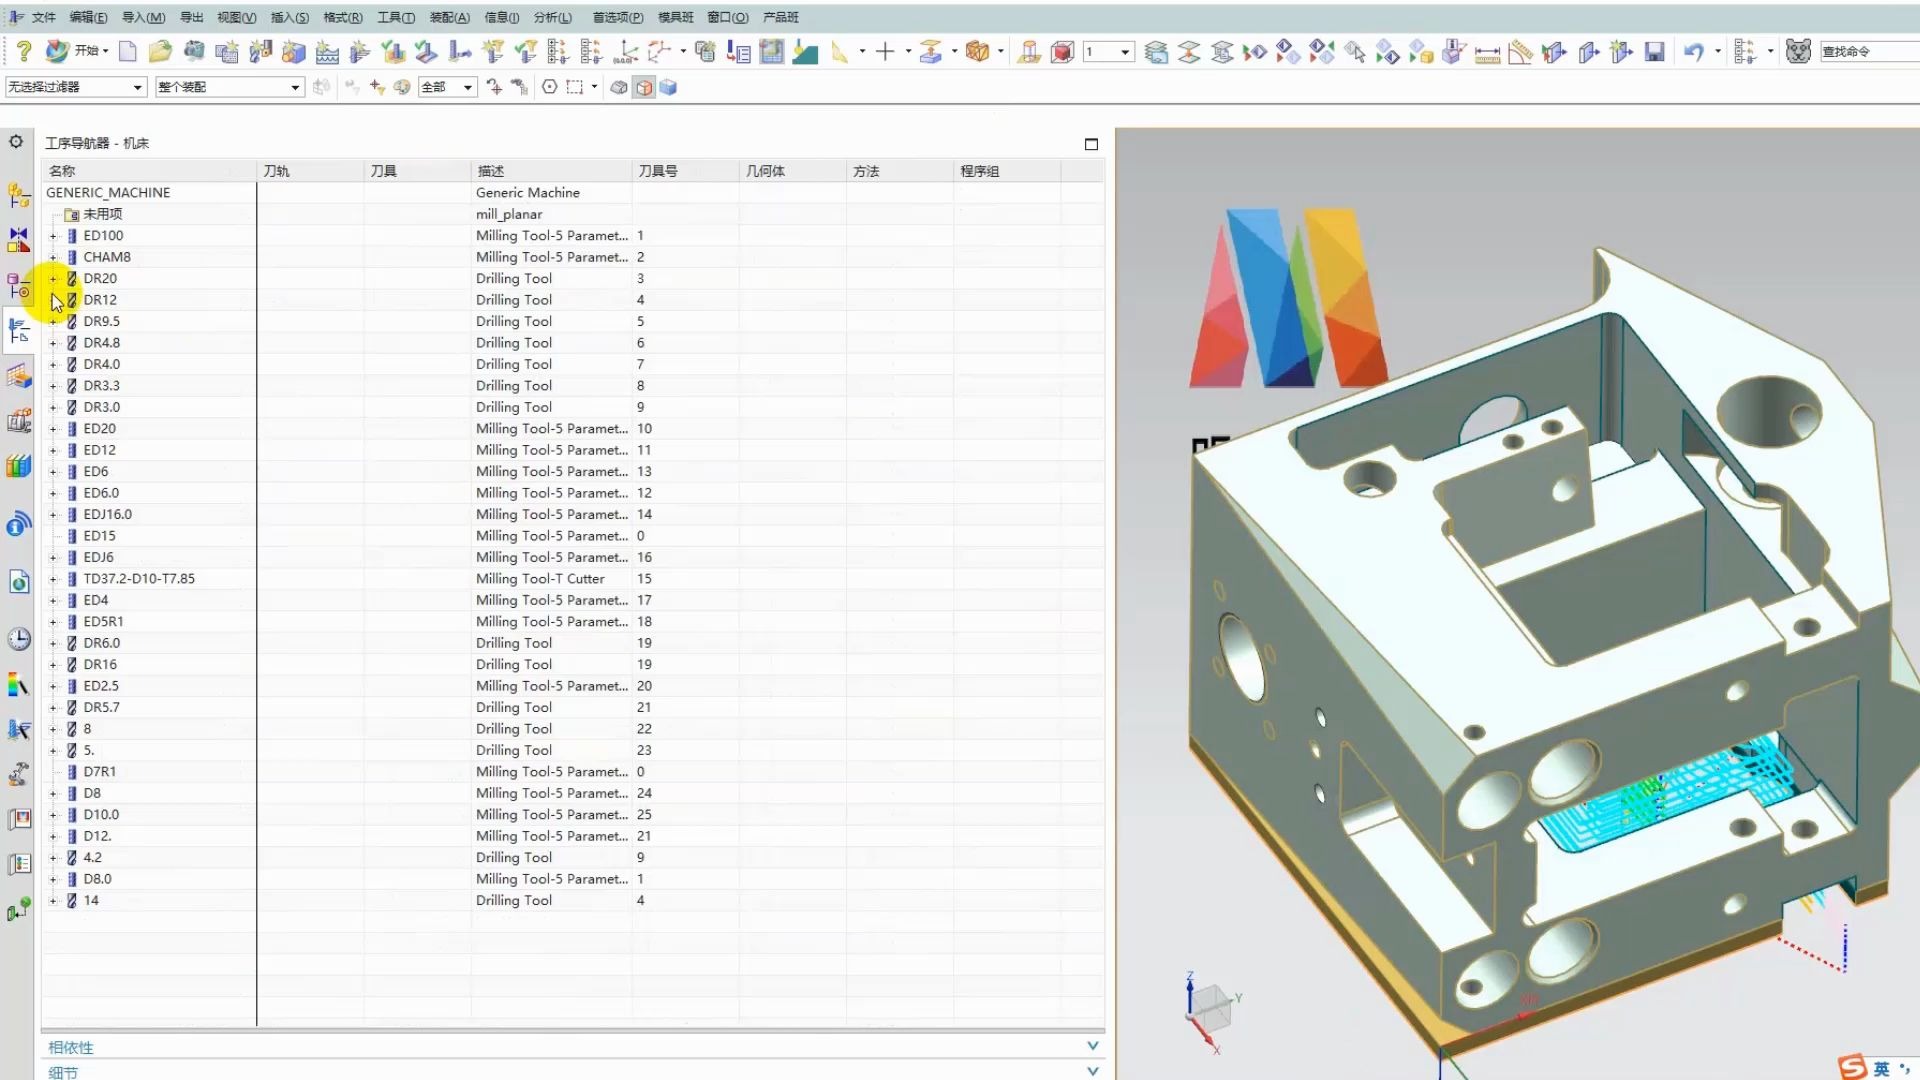Image resolution: width=1920 pixels, height=1080 pixels.
Task: Toggle the red wireframe cube icon
Action: click(1062, 51)
